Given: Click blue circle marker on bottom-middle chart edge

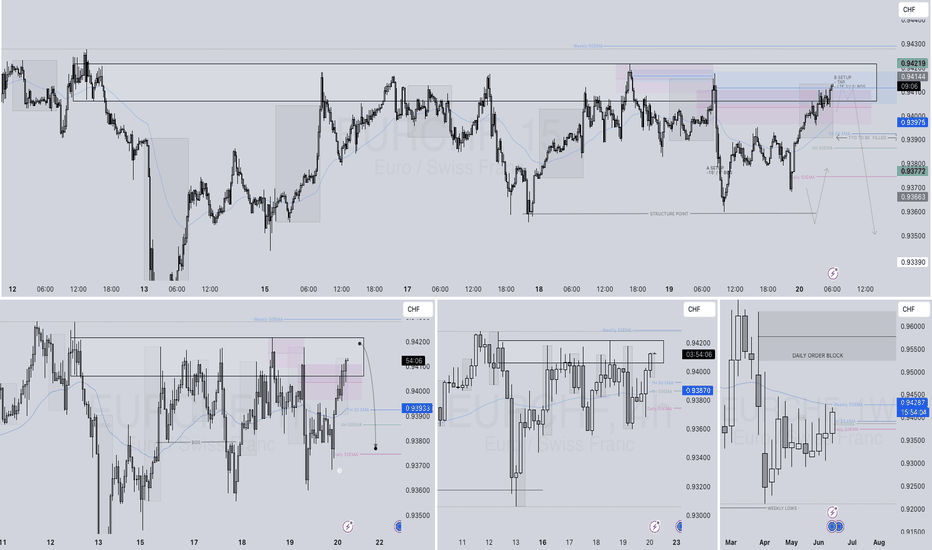Looking at the screenshot, I should coord(679,526).
